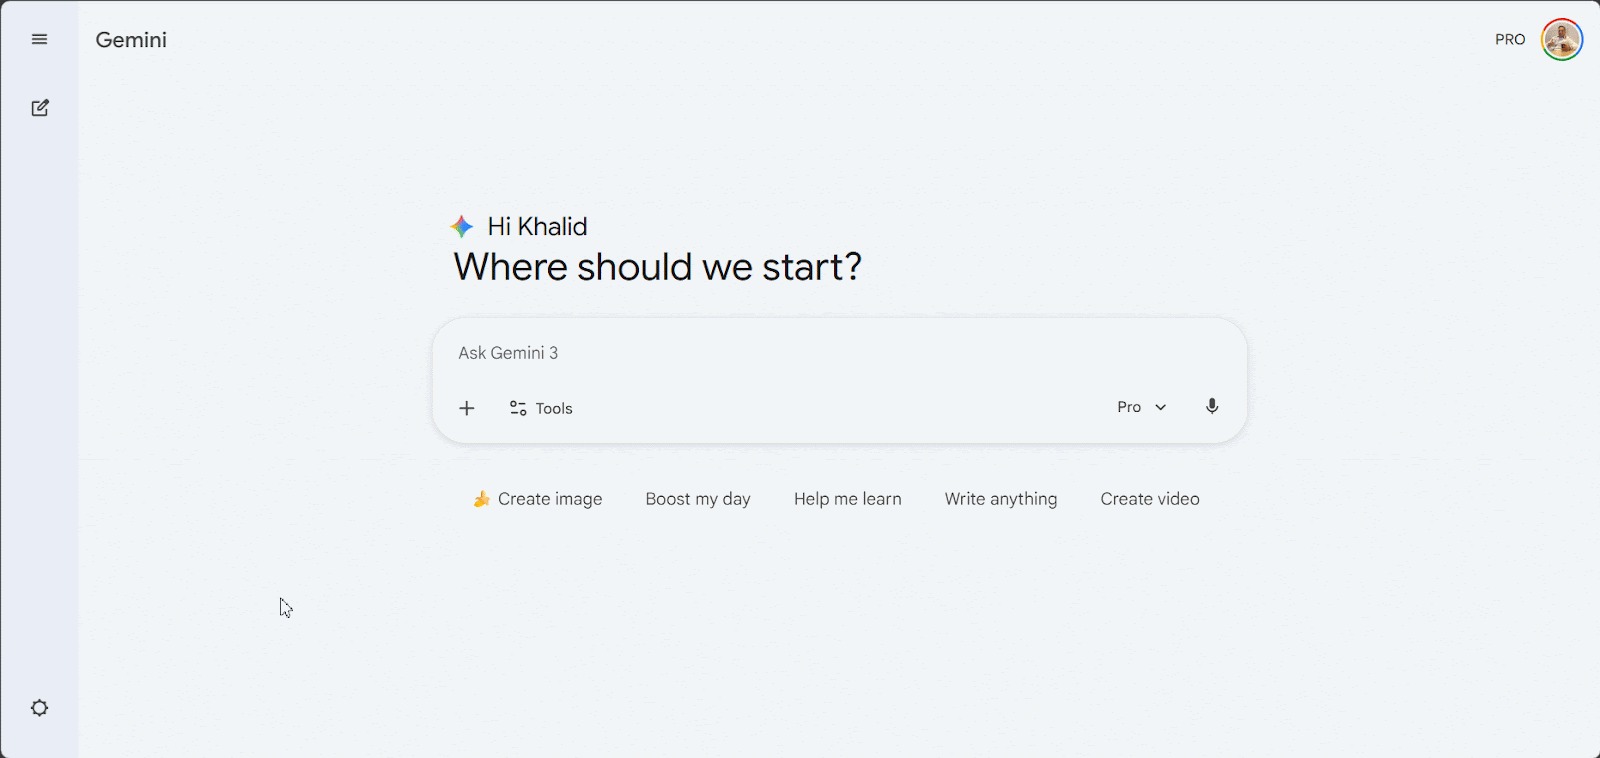Select the Create image suggestion chip

(538, 499)
